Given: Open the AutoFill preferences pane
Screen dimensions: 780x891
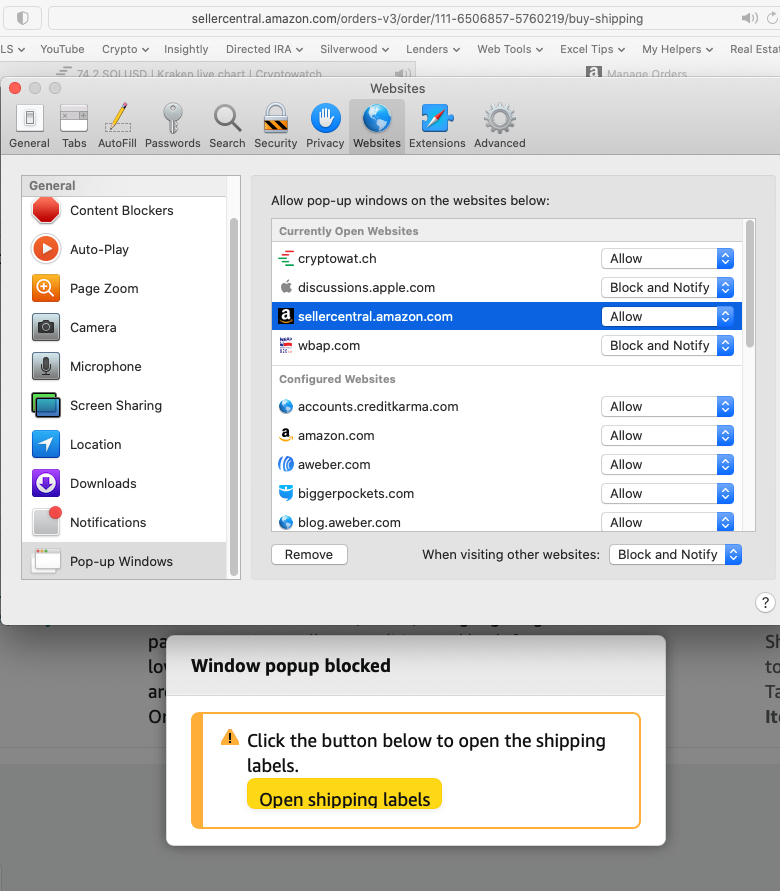Looking at the screenshot, I should coord(118,126).
